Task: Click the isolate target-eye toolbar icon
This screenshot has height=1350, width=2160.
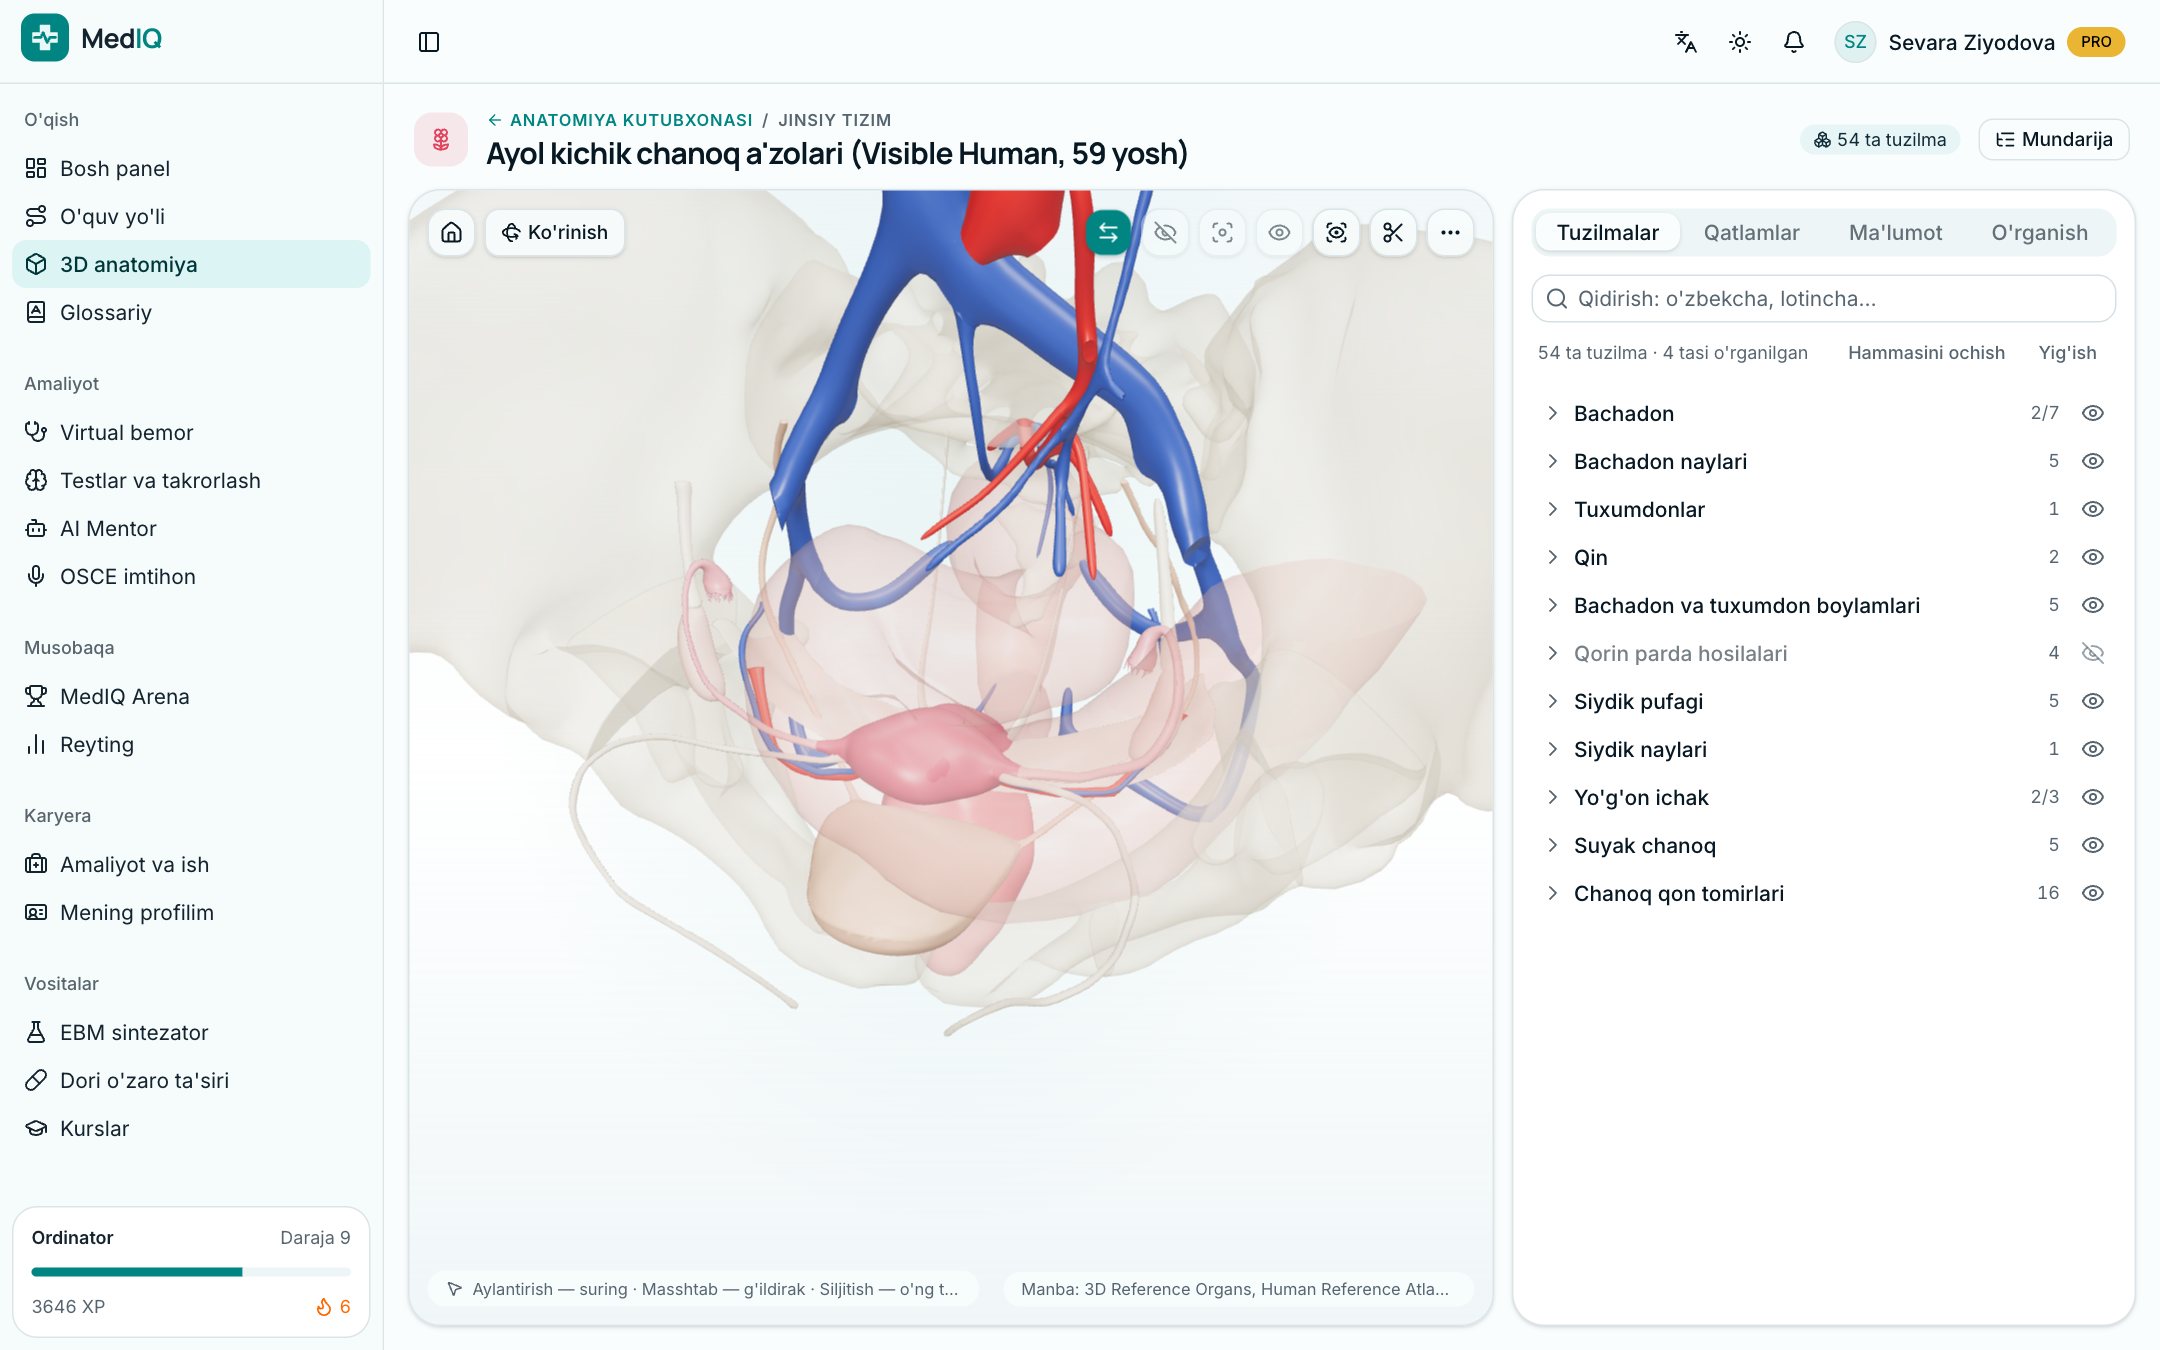Action: pos(1336,232)
